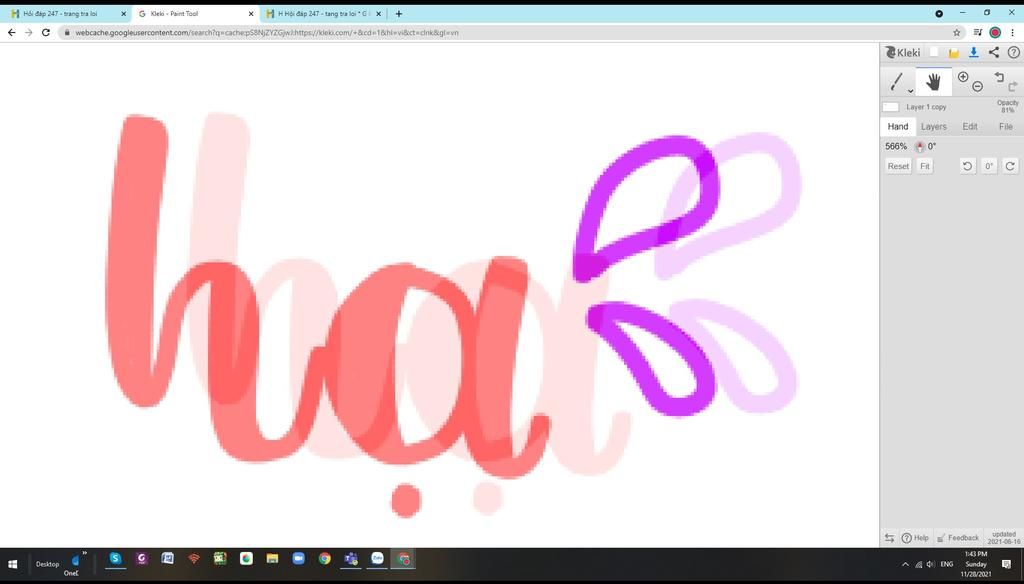Undo the last action
The height and width of the screenshot is (584, 1024).
(999, 77)
